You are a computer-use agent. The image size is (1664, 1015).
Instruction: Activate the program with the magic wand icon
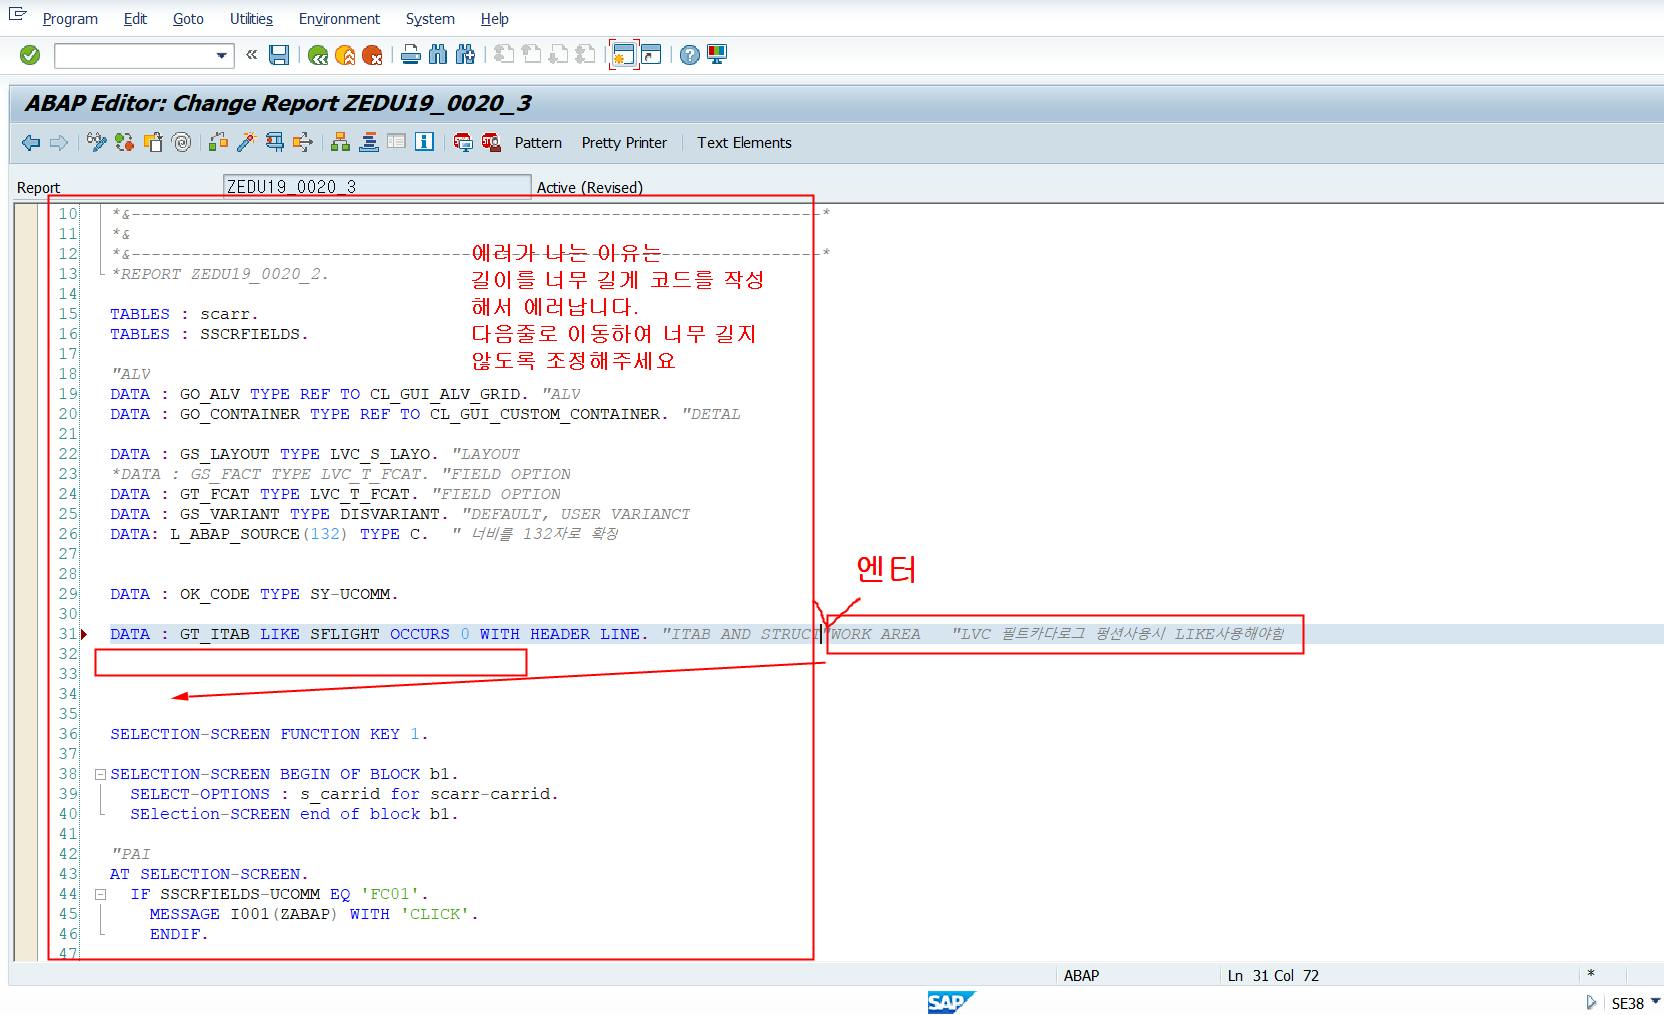point(246,143)
